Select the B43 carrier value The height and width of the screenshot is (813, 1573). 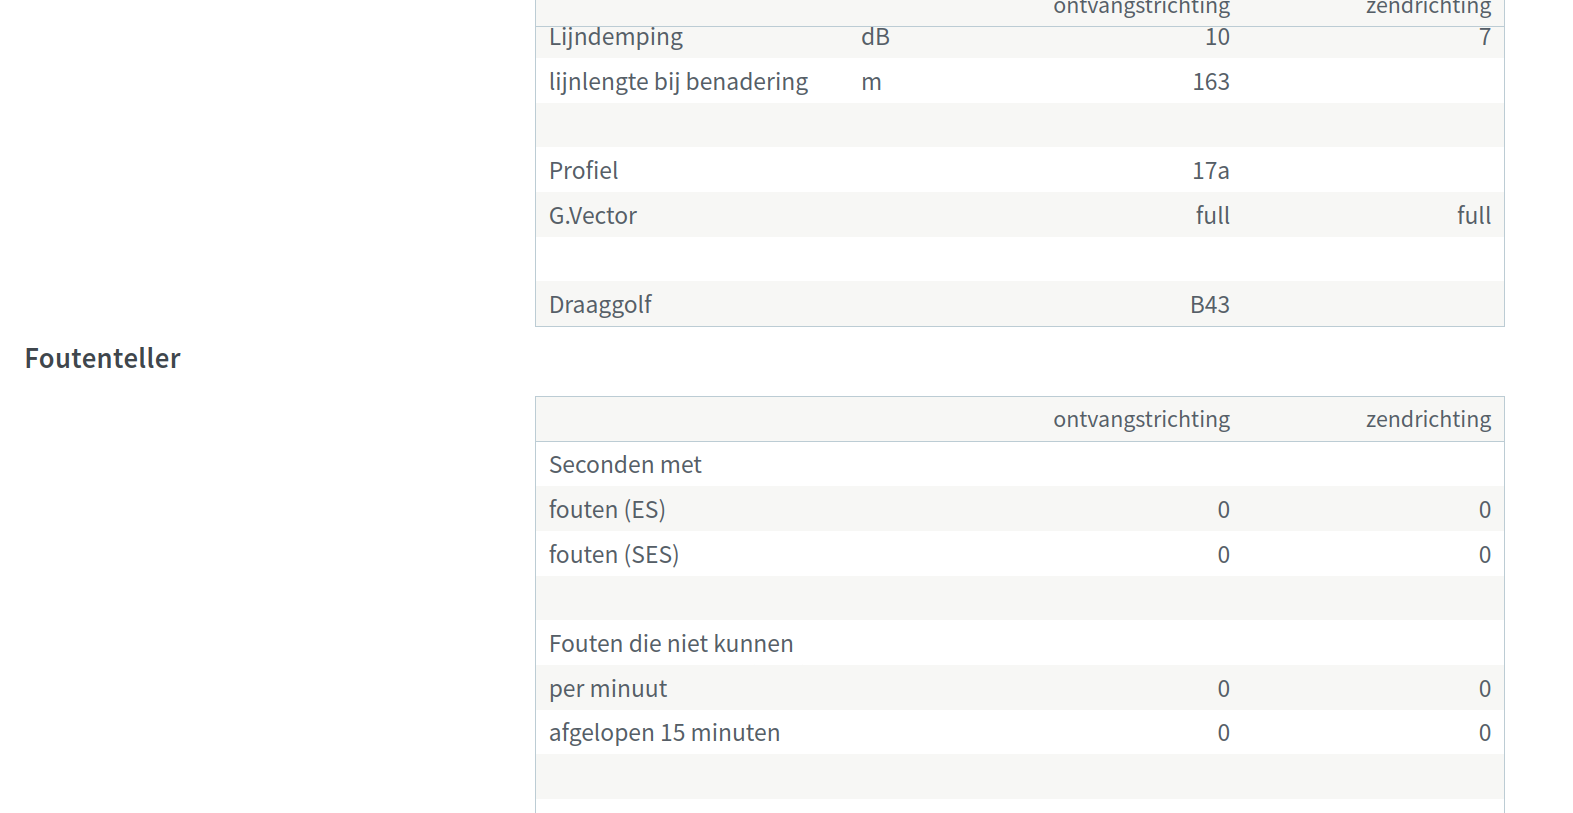pyautogui.click(x=1209, y=305)
